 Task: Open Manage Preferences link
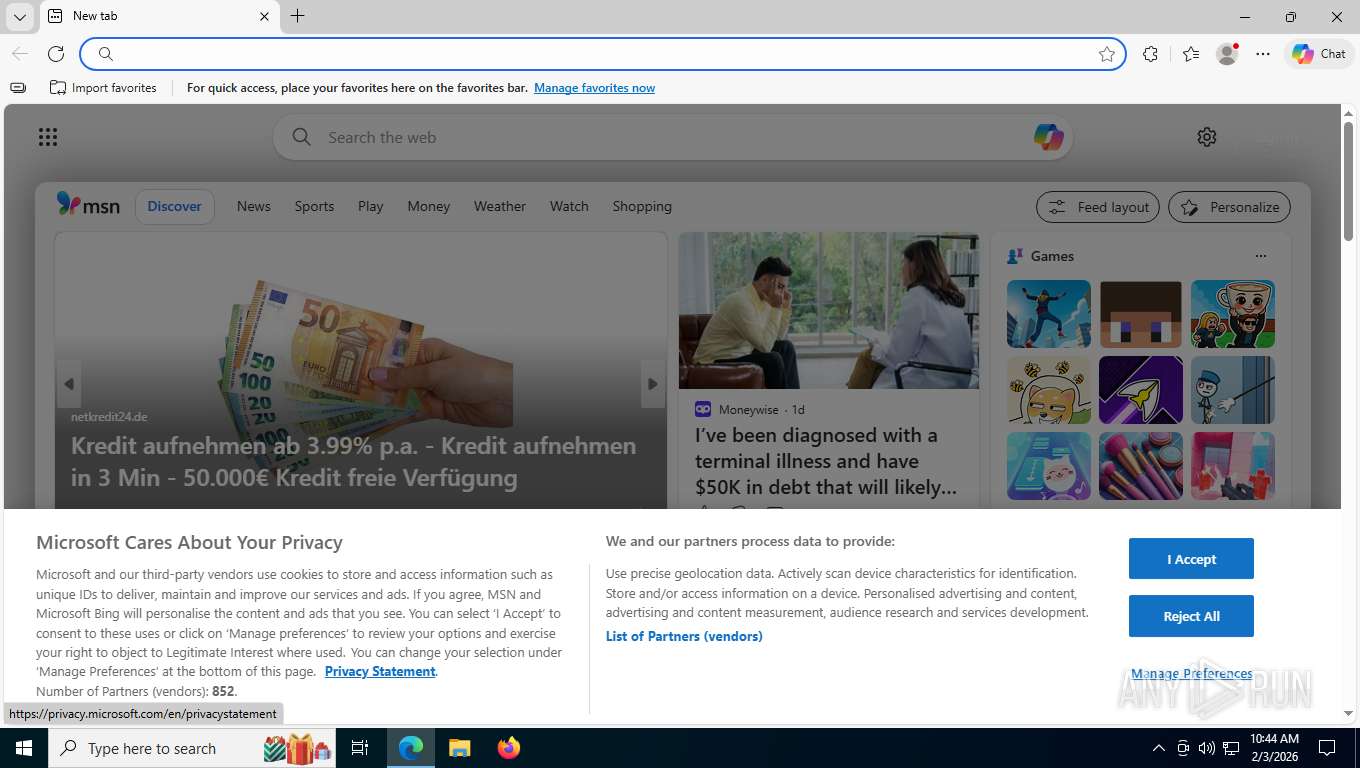coord(1191,674)
